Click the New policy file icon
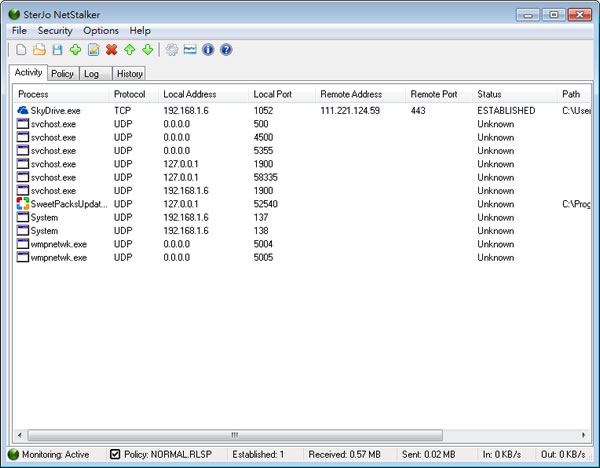This screenshot has width=600, height=468. coord(20,49)
